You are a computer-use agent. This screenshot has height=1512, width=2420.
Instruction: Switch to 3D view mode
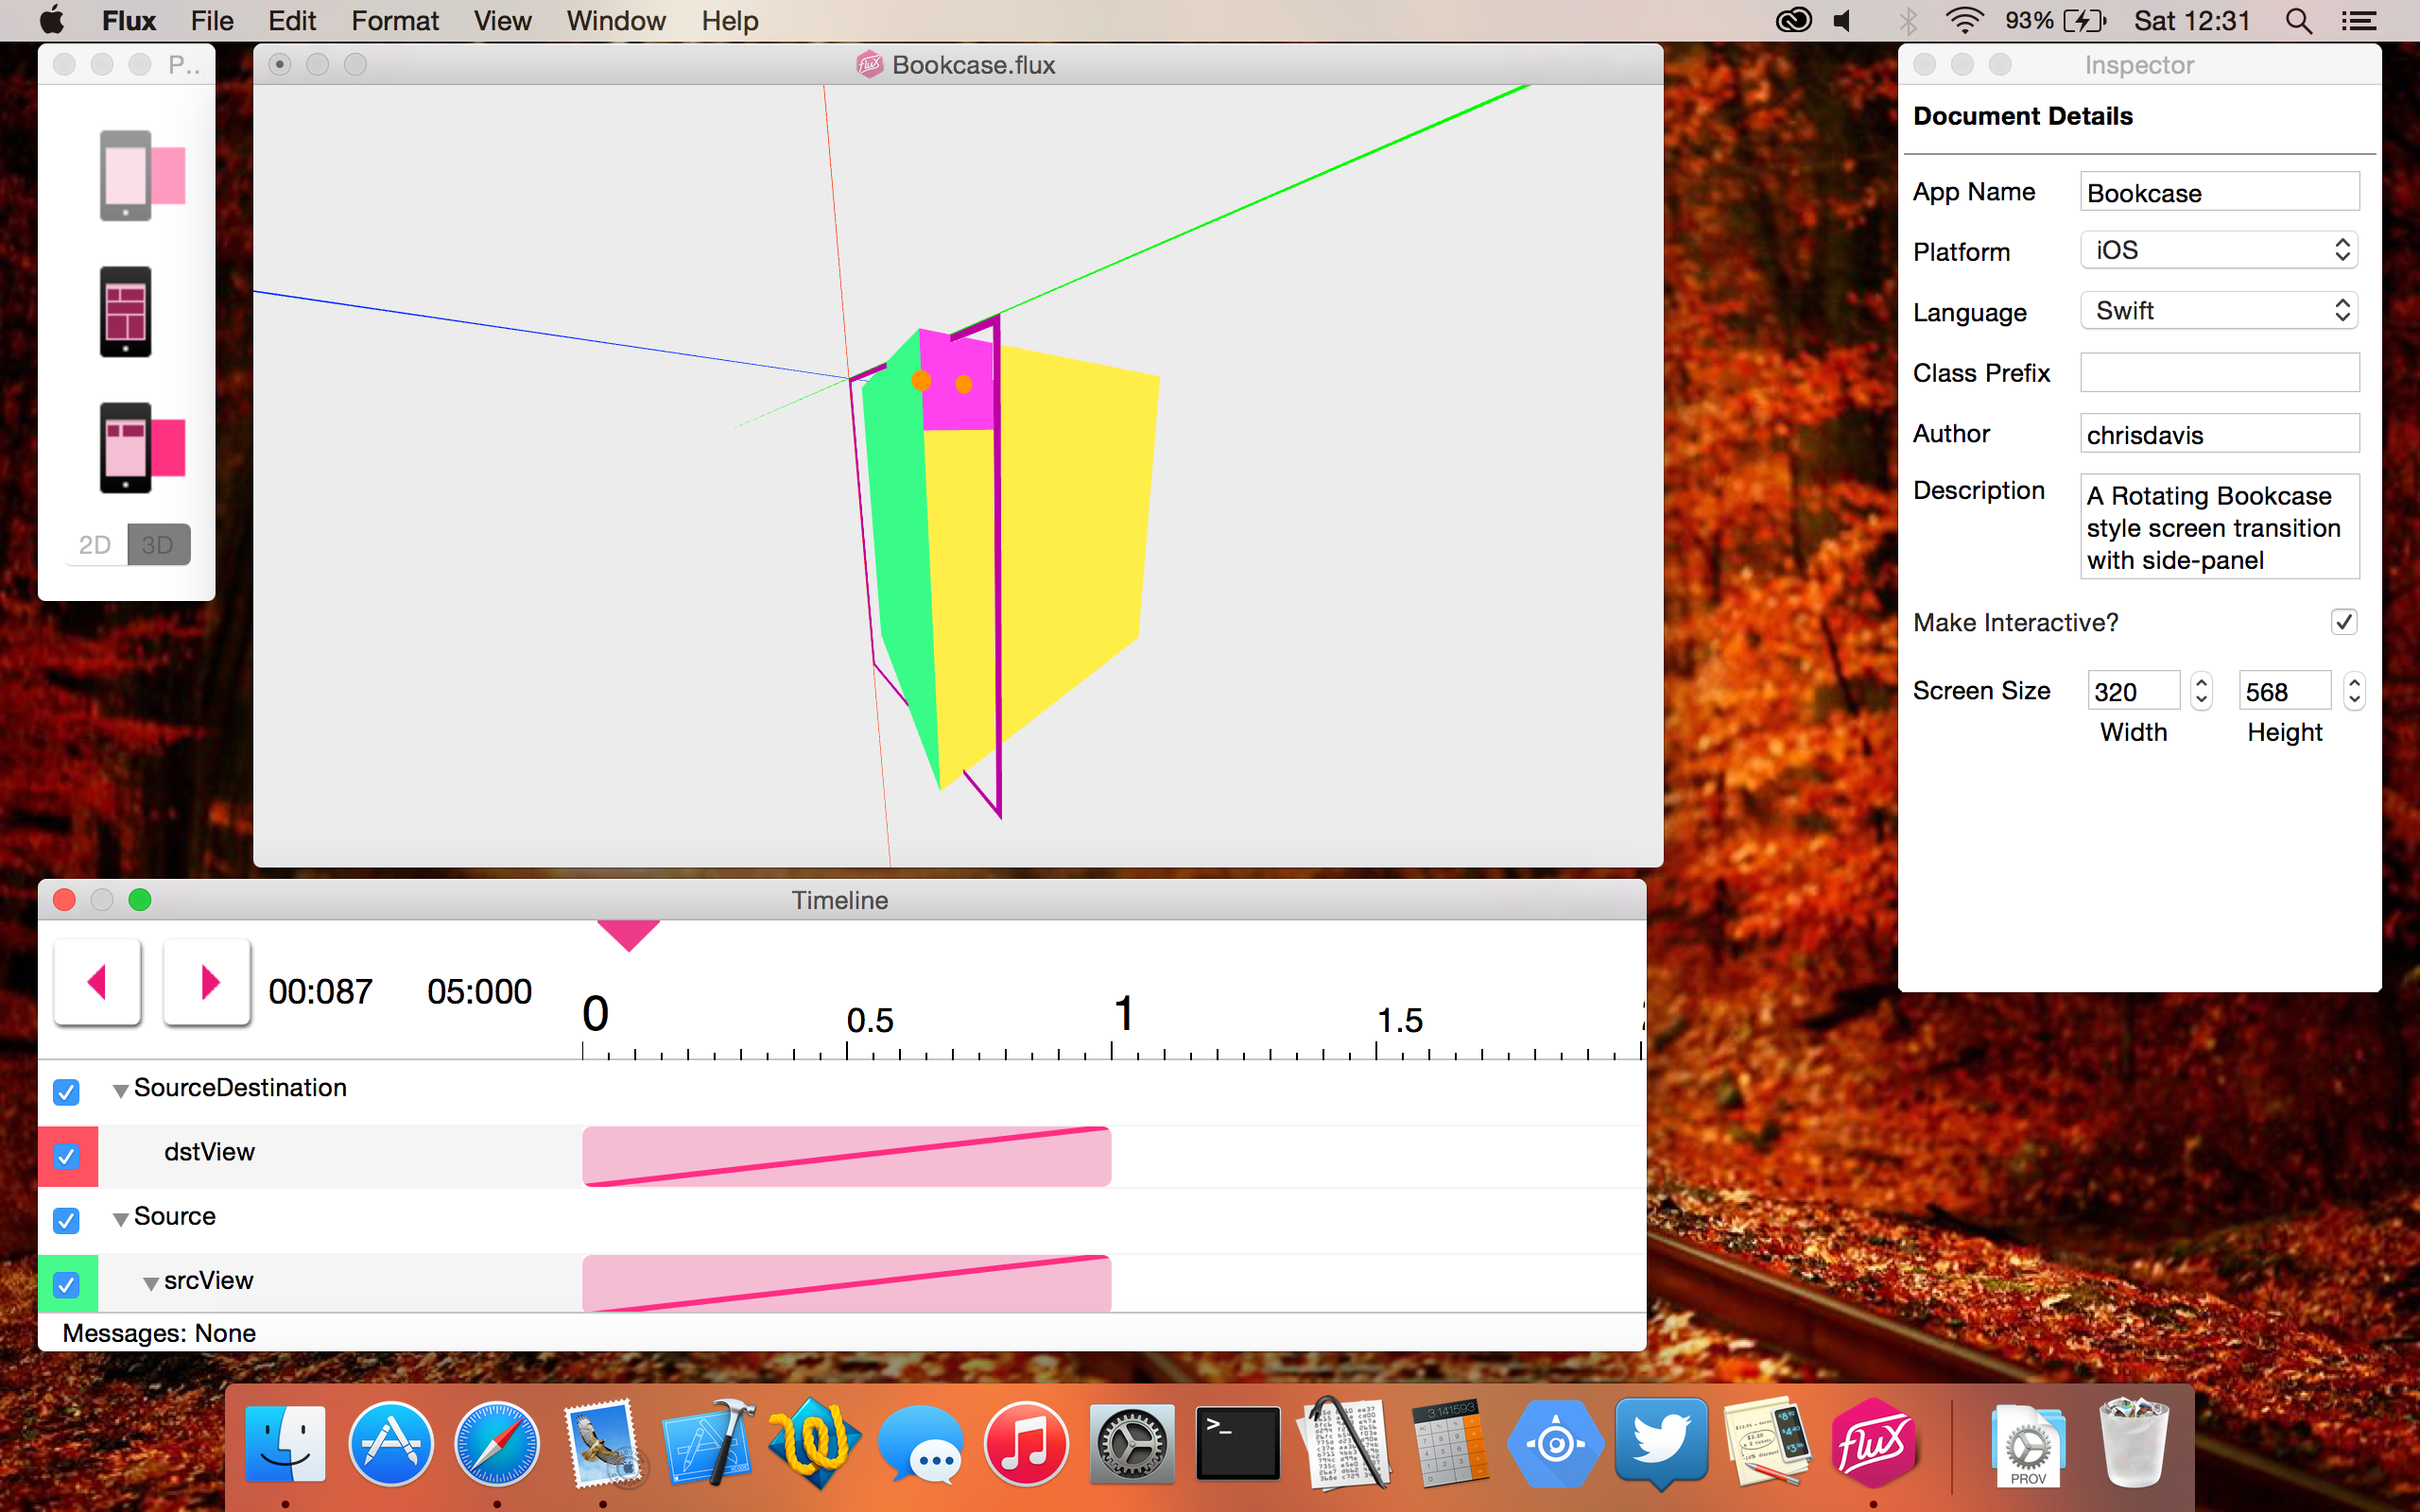(158, 545)
